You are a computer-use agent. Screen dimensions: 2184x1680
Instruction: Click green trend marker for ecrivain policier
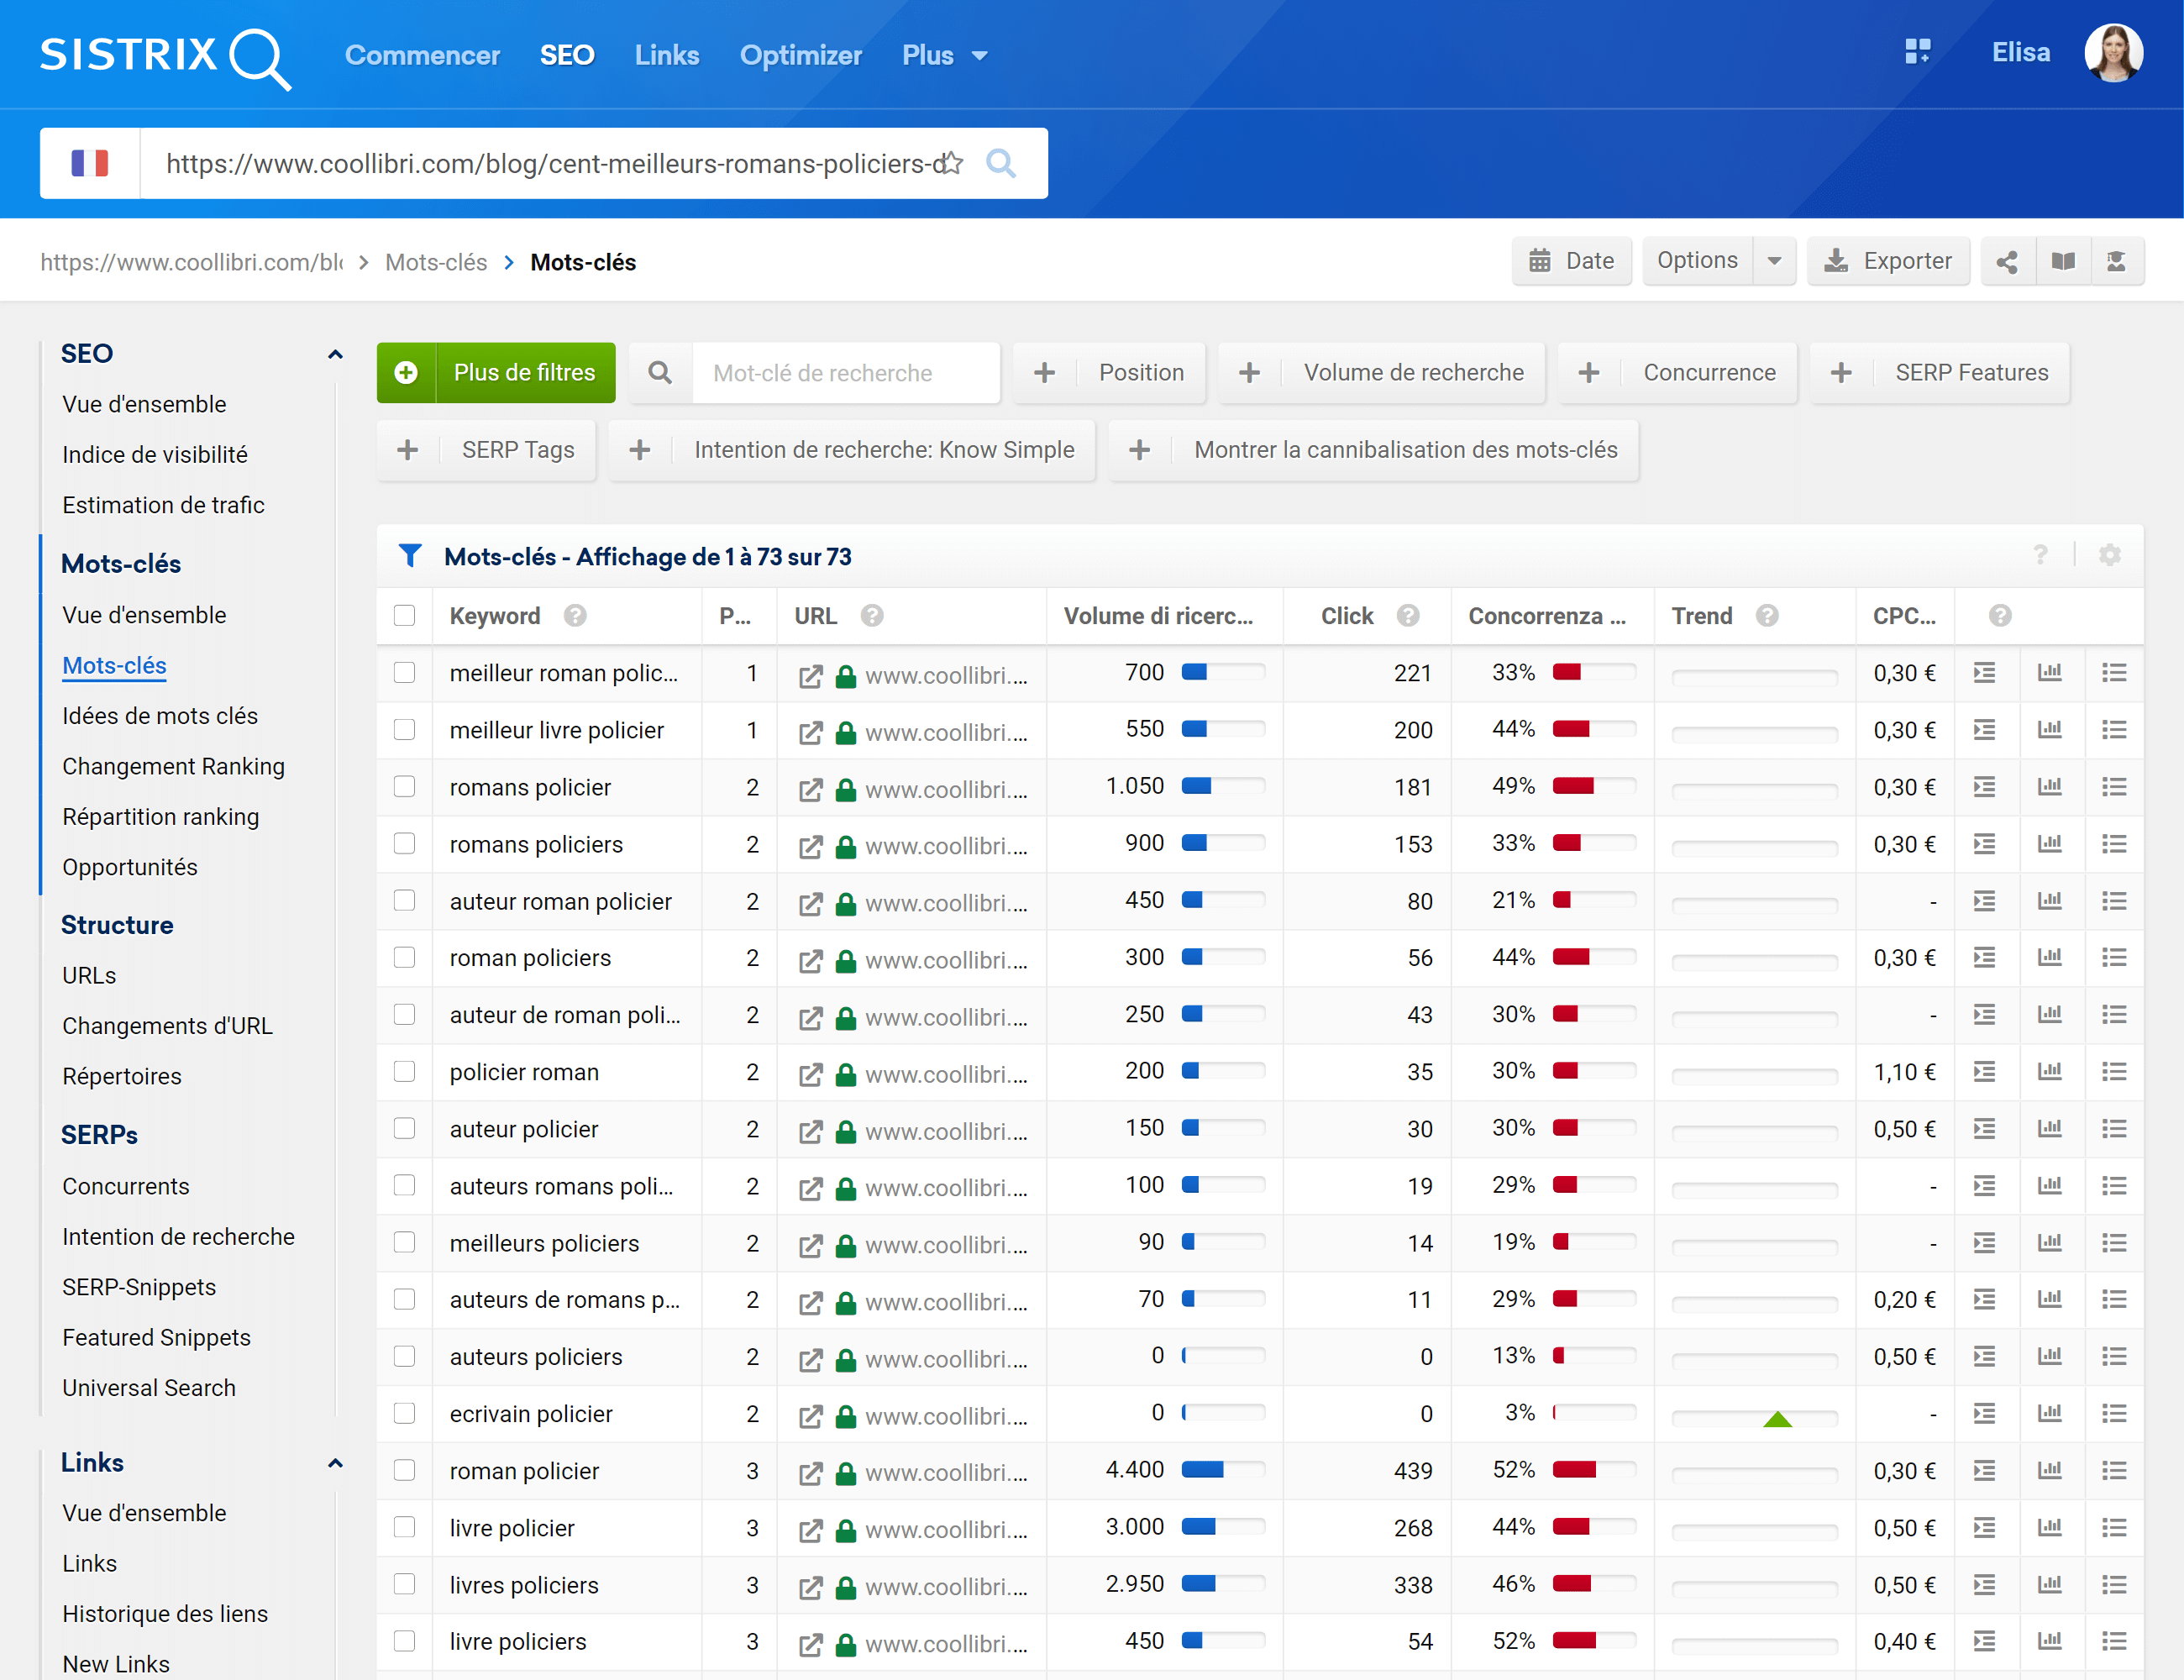(1778, 1418)
